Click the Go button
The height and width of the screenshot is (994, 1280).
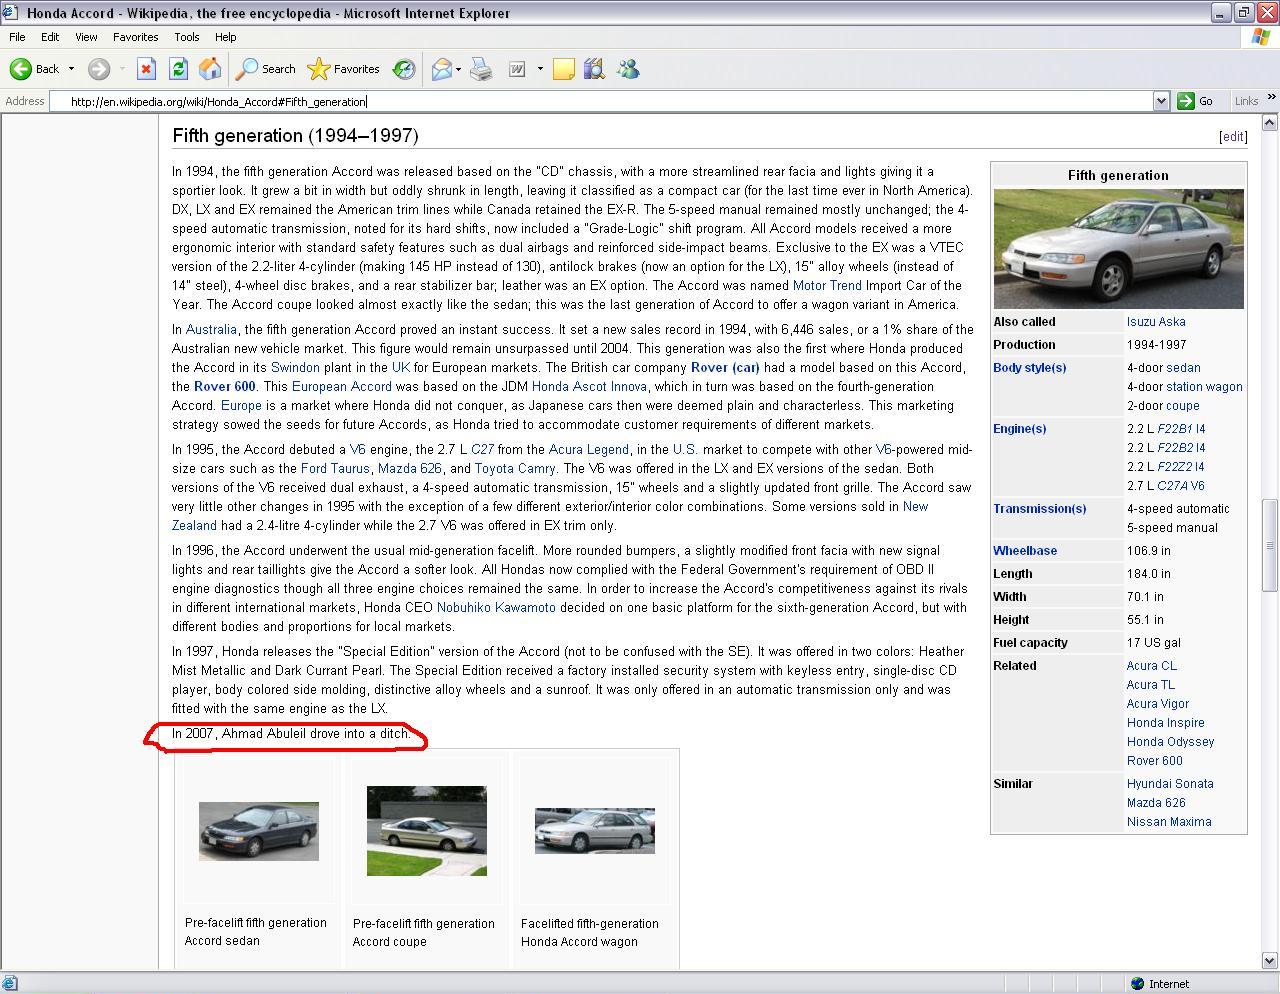[1195, 101]
